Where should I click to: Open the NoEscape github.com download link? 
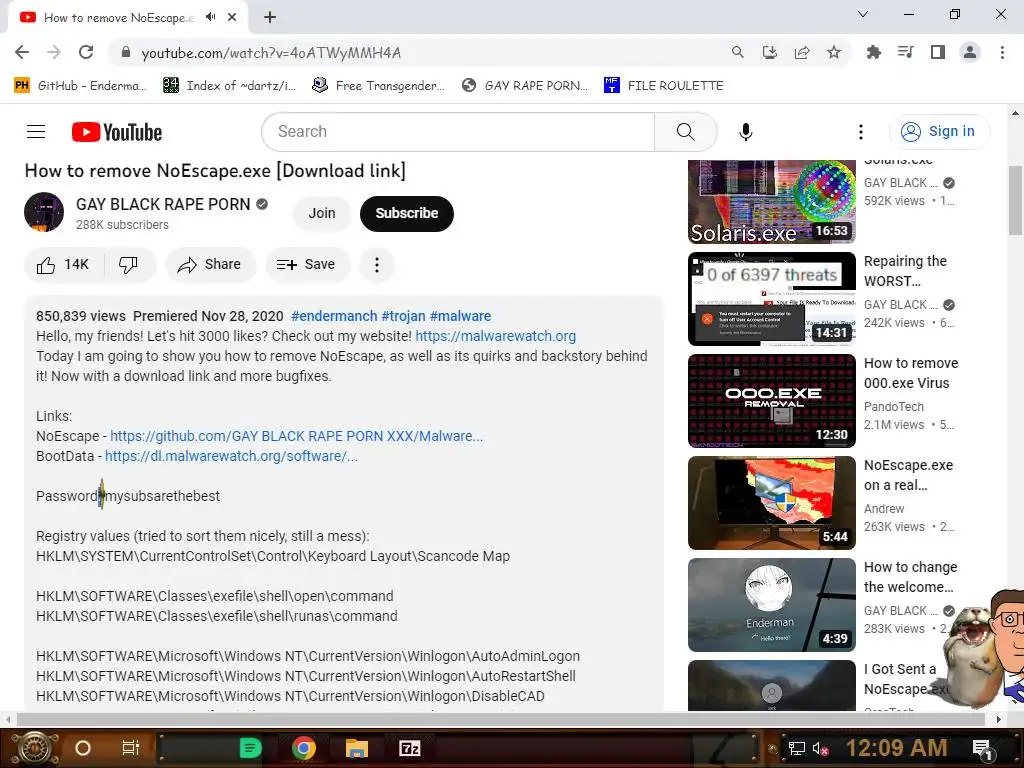[296, 436]
